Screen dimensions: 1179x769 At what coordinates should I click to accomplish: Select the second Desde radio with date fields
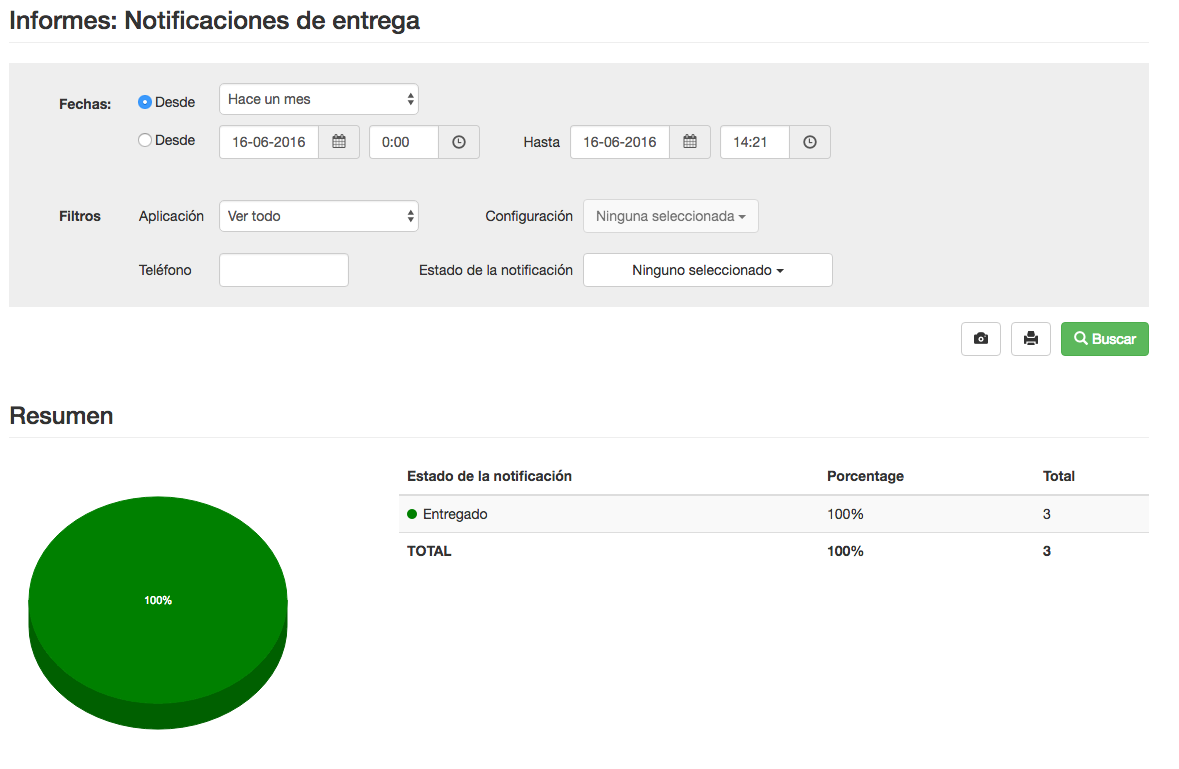pyautogui.click(x=145, y=140)
